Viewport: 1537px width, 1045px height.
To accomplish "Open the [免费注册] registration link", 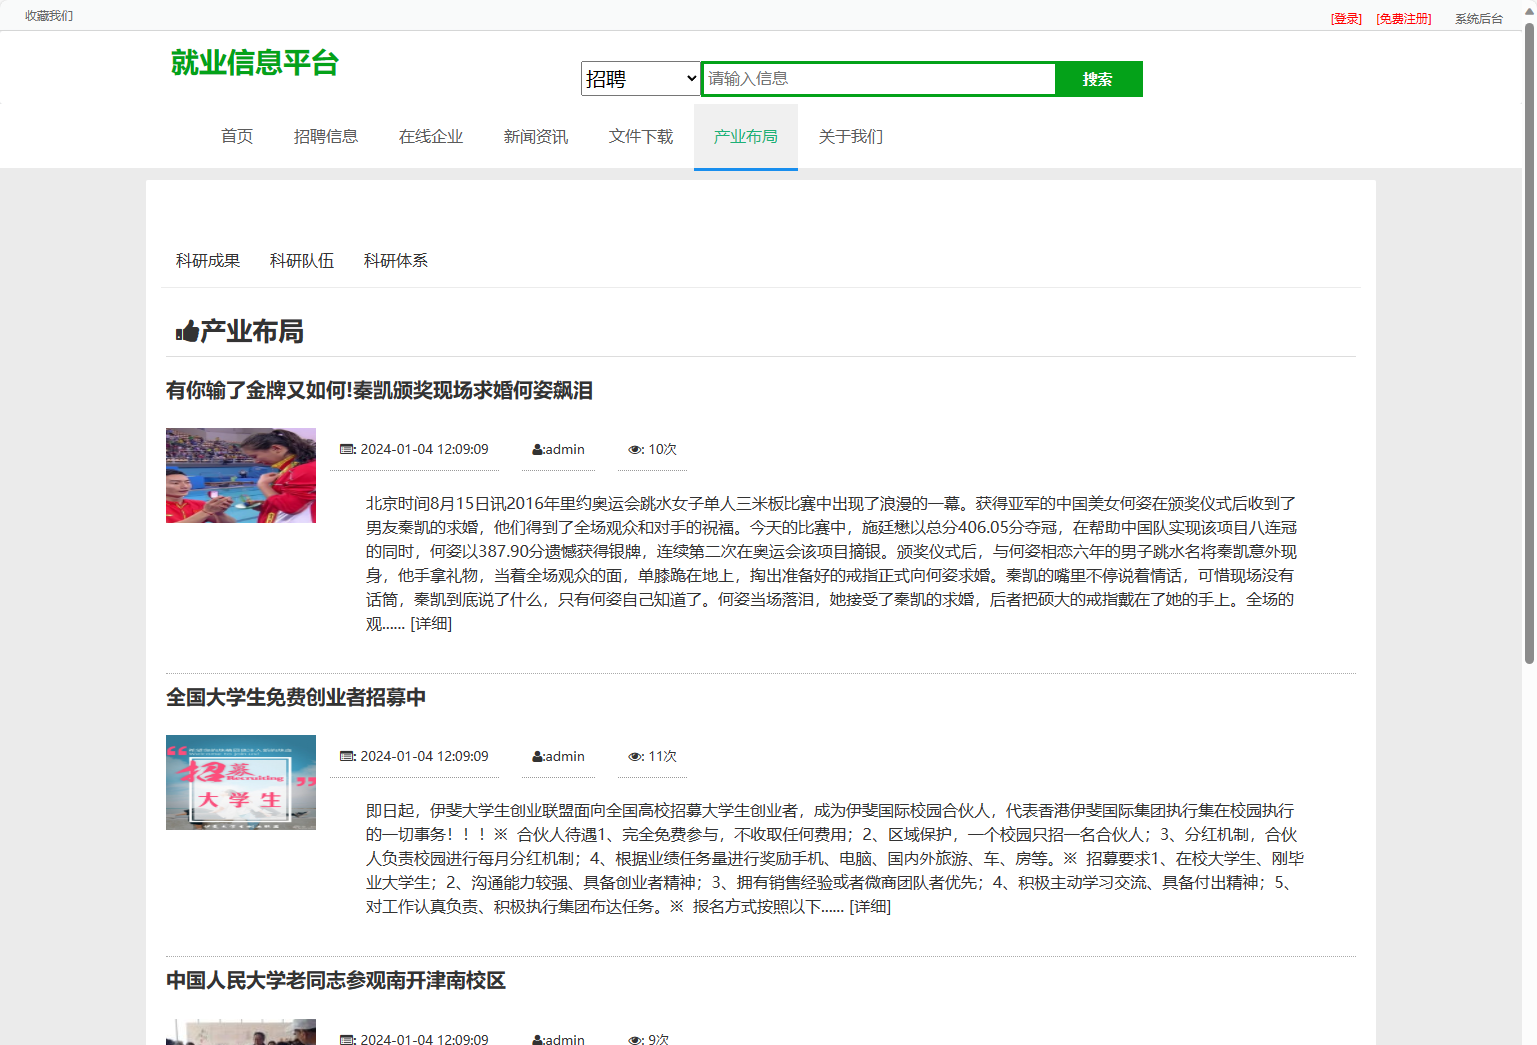I will click(x=1404, y=17).
